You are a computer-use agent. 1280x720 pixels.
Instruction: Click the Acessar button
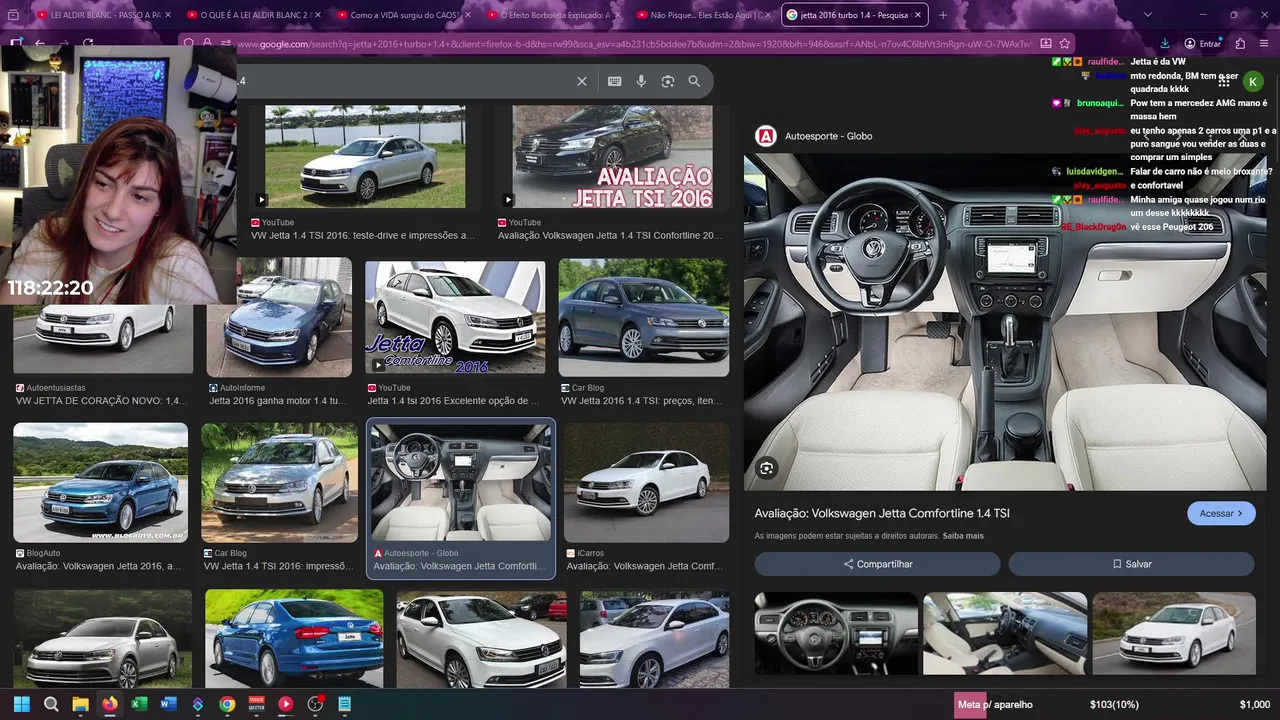[1221, 513]
